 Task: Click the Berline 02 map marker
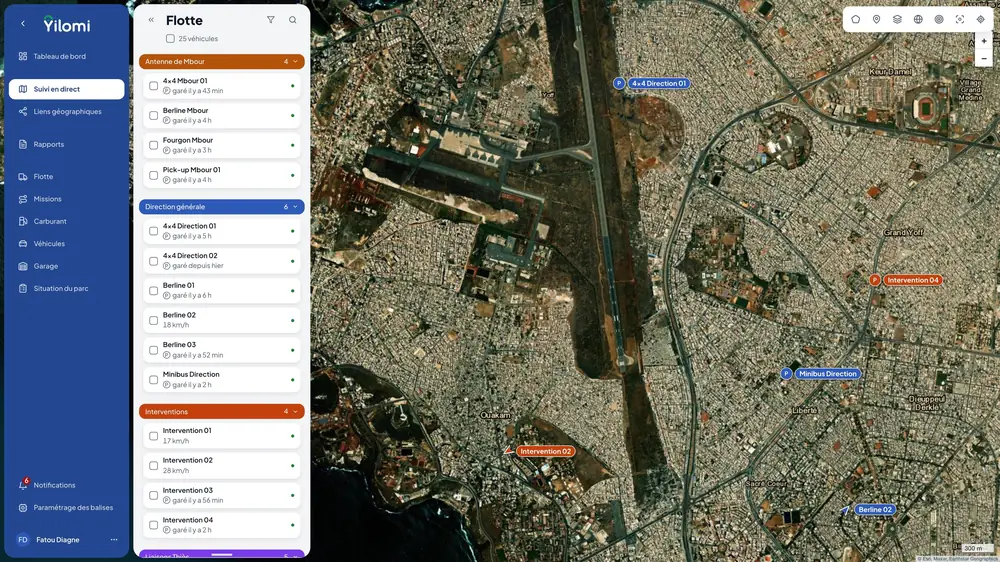click(869, 510)
